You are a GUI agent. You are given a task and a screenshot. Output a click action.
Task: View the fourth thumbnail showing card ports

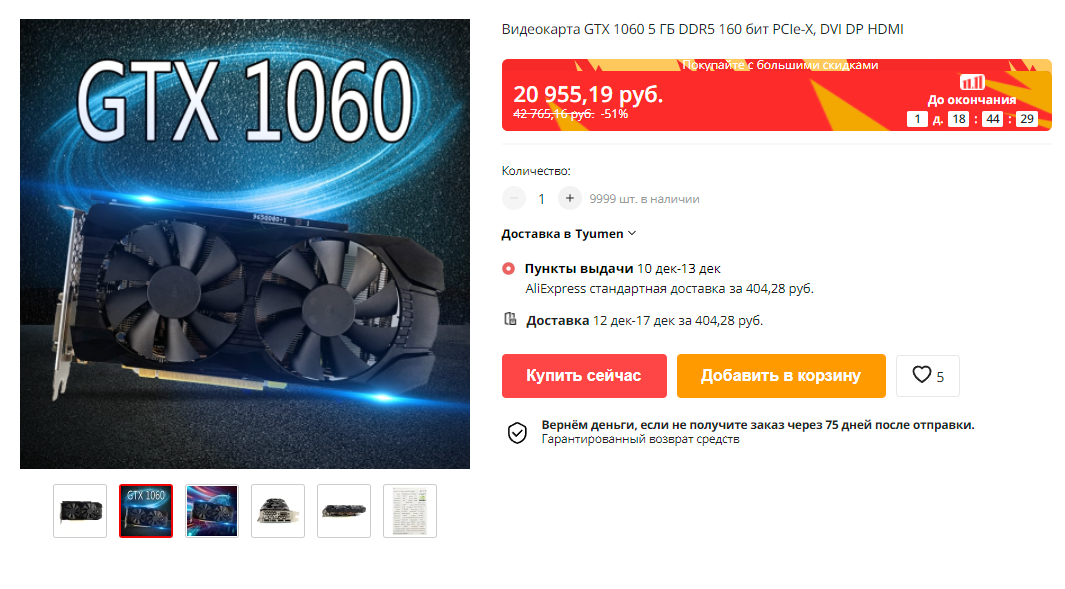(x=278, y=511)
